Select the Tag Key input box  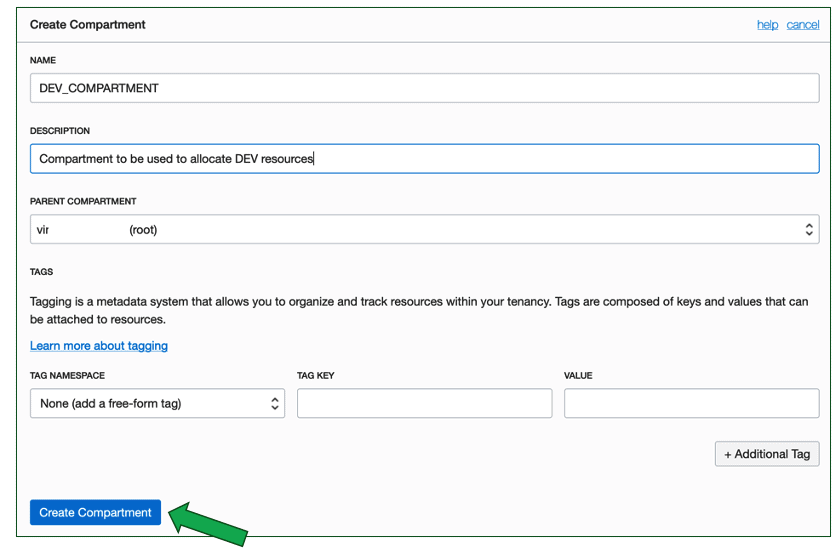pyautogui.click(x=424, y=403)
